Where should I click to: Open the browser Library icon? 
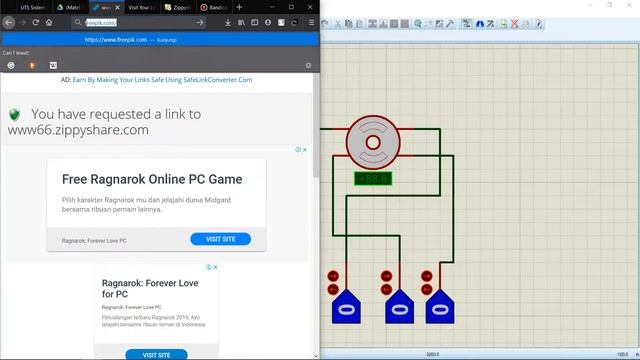241,22
